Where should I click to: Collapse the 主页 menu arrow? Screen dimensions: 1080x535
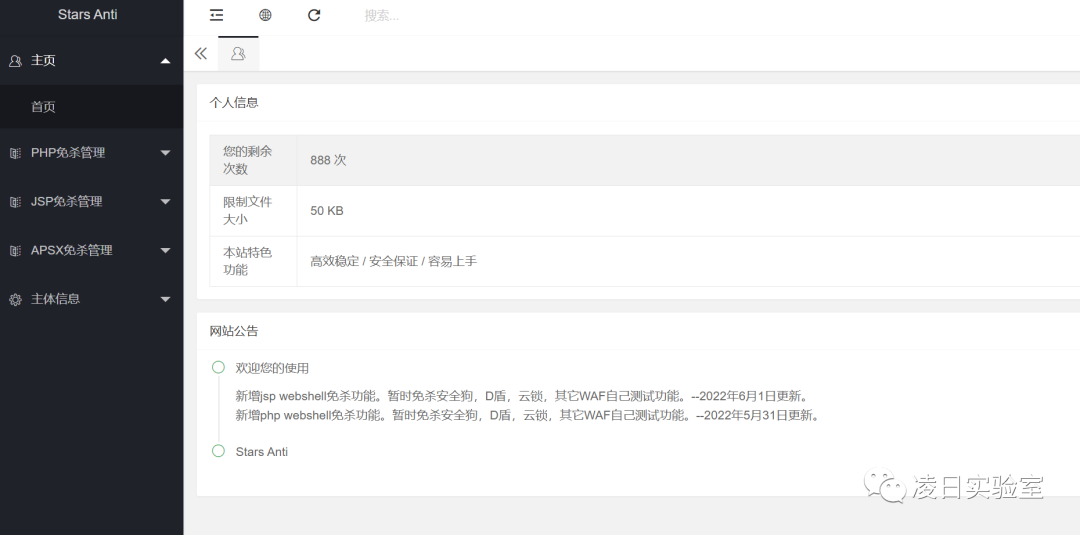[x=165, y=61]
